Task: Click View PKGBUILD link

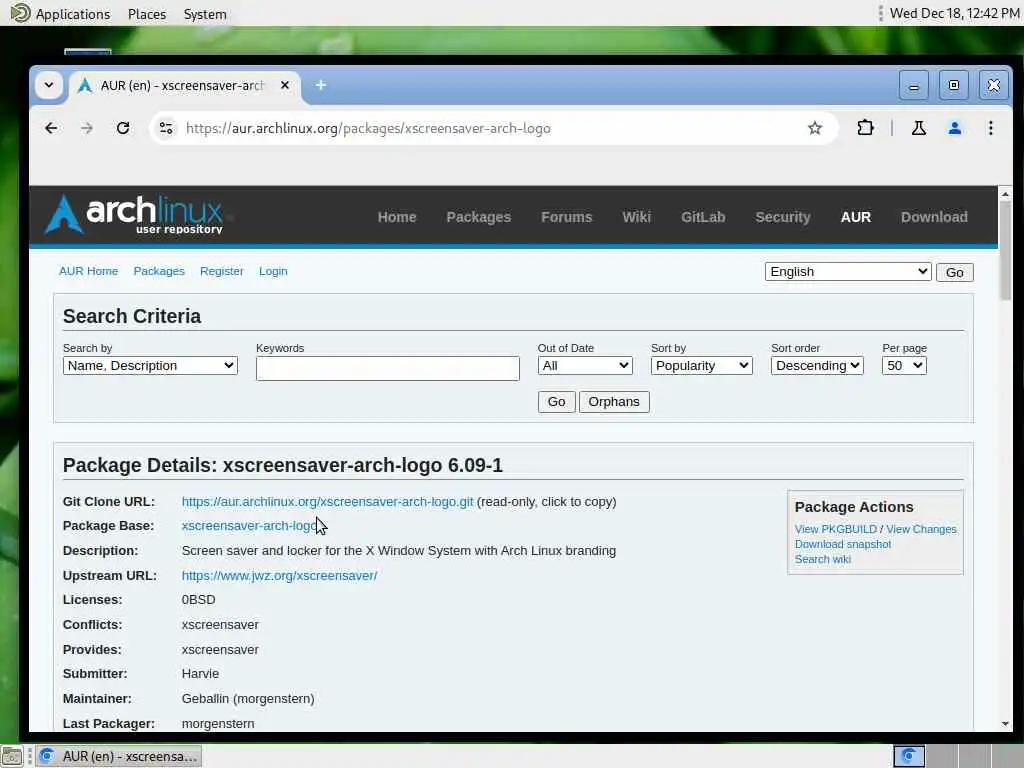Action: 835,529
